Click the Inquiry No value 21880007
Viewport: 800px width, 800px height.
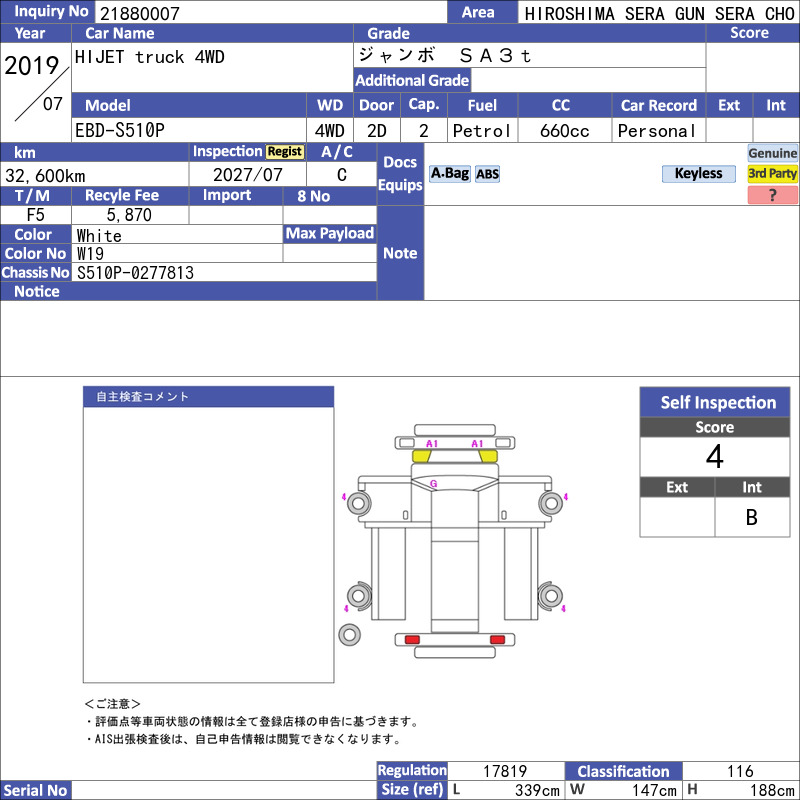[x=140, y=14]
